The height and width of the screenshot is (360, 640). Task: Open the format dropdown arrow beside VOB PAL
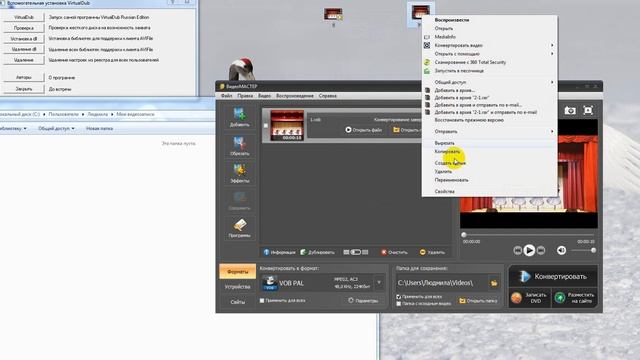pyautogui.click(x=379, y=282)
